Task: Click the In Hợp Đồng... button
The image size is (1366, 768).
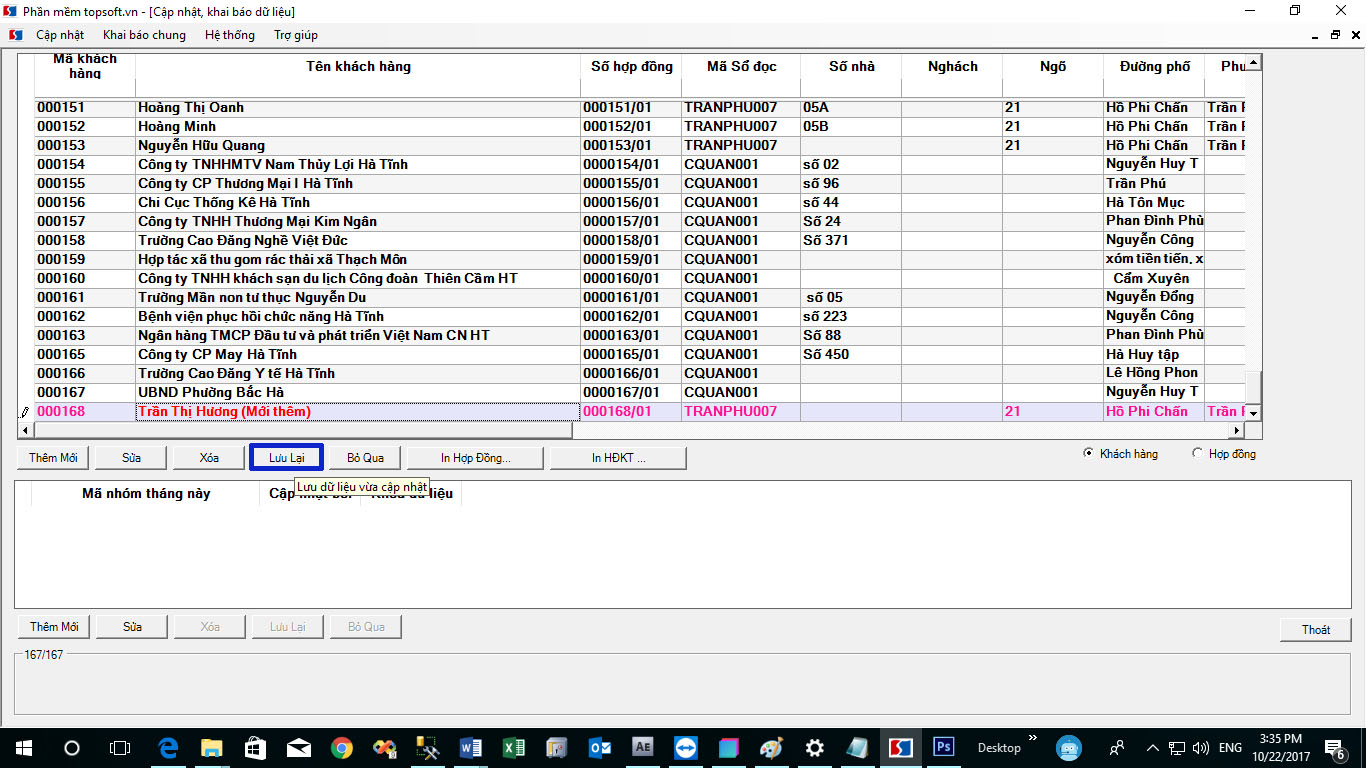Action: (x=475, y=458)
